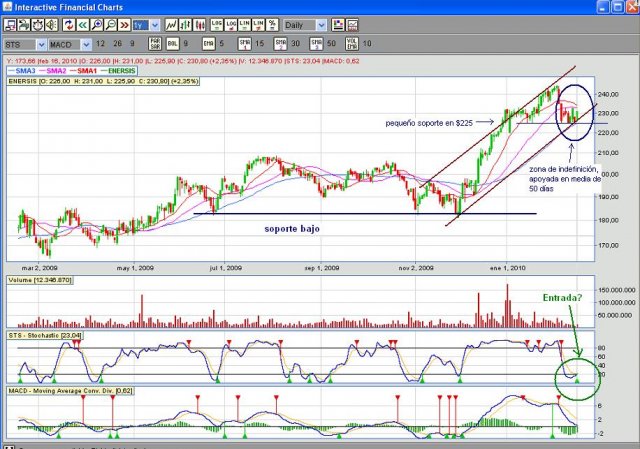The width and height of the screenshot is (640, 449).
Task: Zoom out with the minus magnifier
Action: pyautogui.click(x=110, y=25)
